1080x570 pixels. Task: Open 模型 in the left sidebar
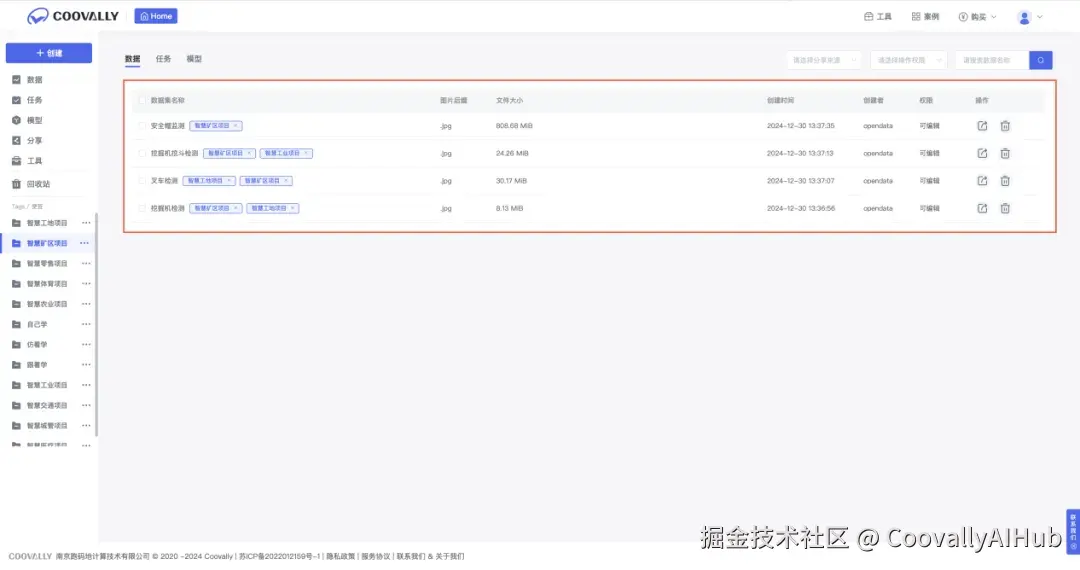coord(28,120)
